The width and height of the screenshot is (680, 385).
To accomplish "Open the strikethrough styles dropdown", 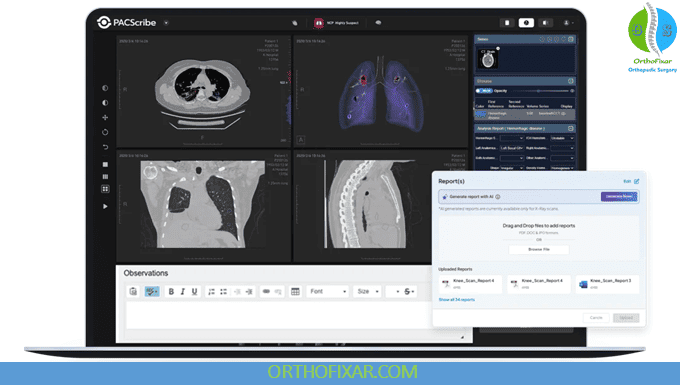I will pyautogui.click(x=409, y=291).
